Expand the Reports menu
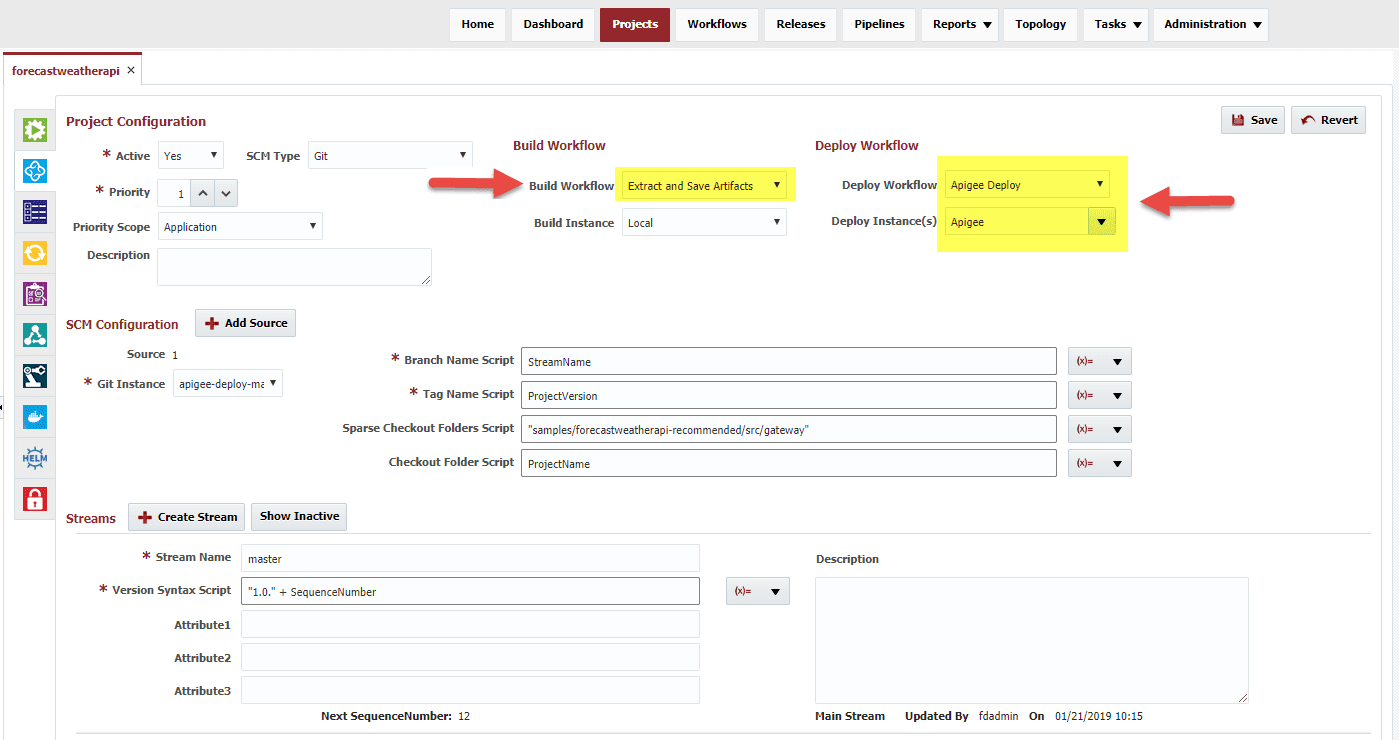The width and height of the screenshot is (1399, 740). coord(960,24)
